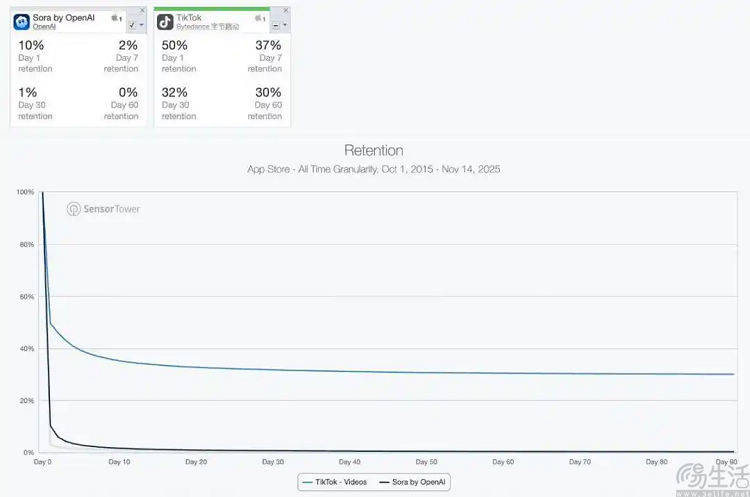Click the TikTok app icon
This screenshot has height=497, width=750.
pyautogui.click(x=166, y=21)
